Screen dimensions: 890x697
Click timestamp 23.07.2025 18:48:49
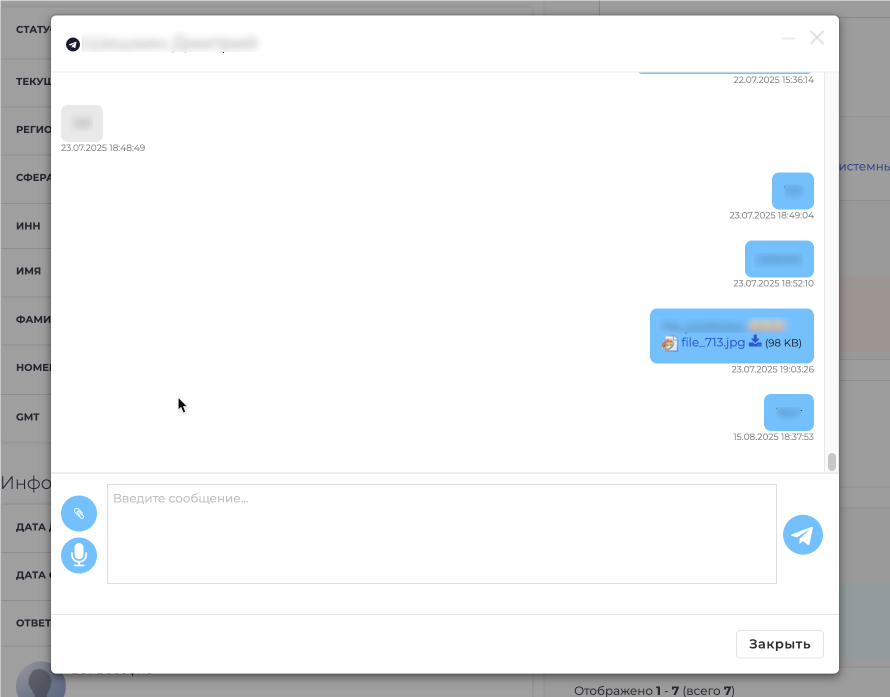coord(103,148)
